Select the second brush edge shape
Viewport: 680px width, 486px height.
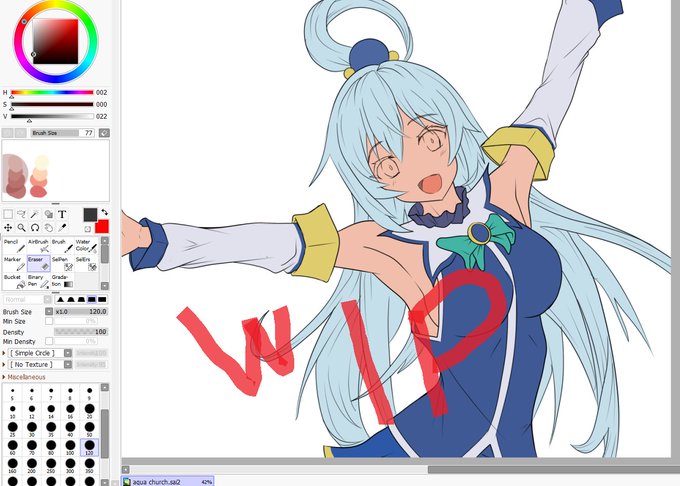coord(71,299)
